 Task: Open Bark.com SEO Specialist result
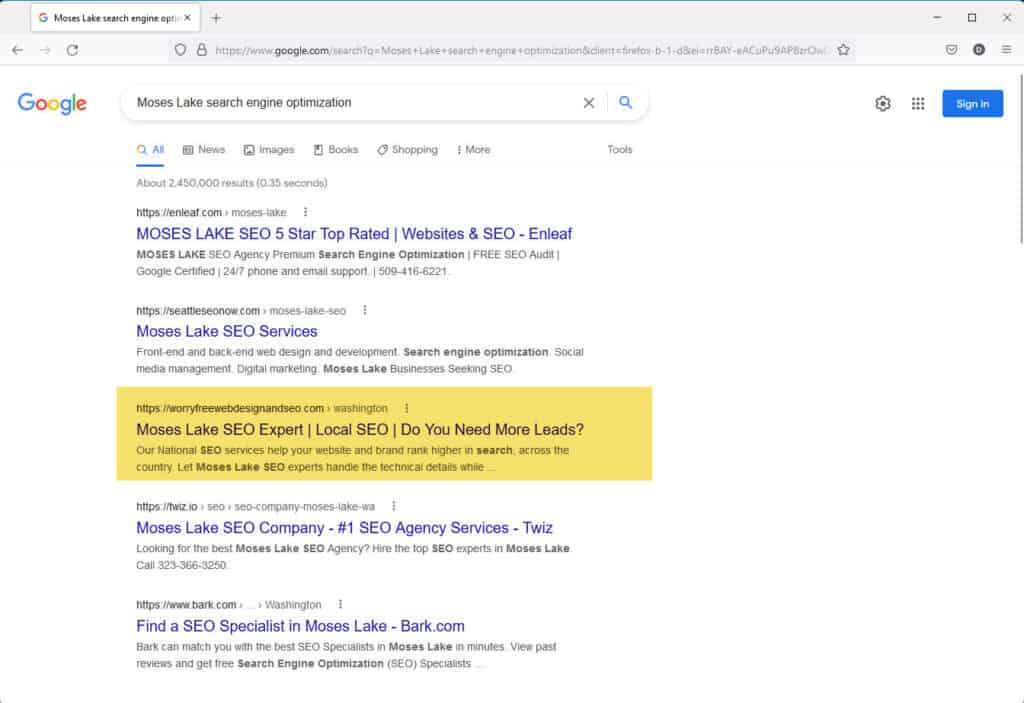click(x=300, y=626)
